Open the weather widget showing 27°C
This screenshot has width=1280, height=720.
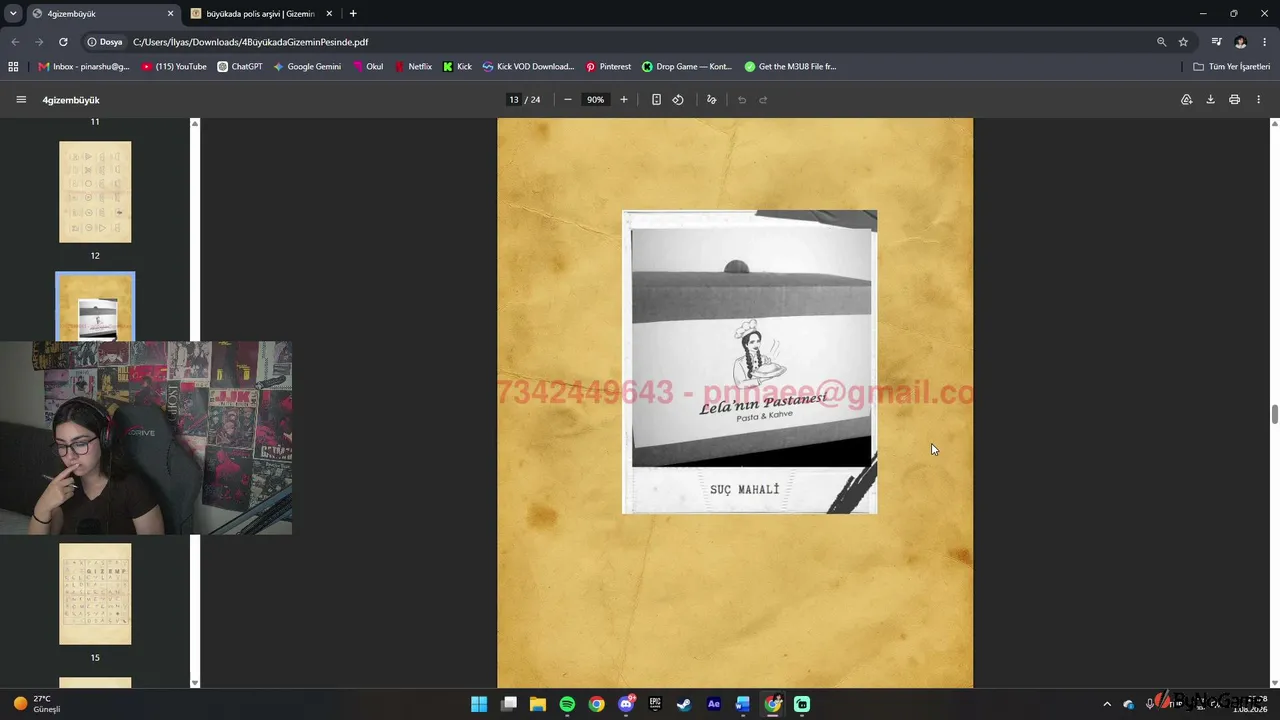point(37,704)
